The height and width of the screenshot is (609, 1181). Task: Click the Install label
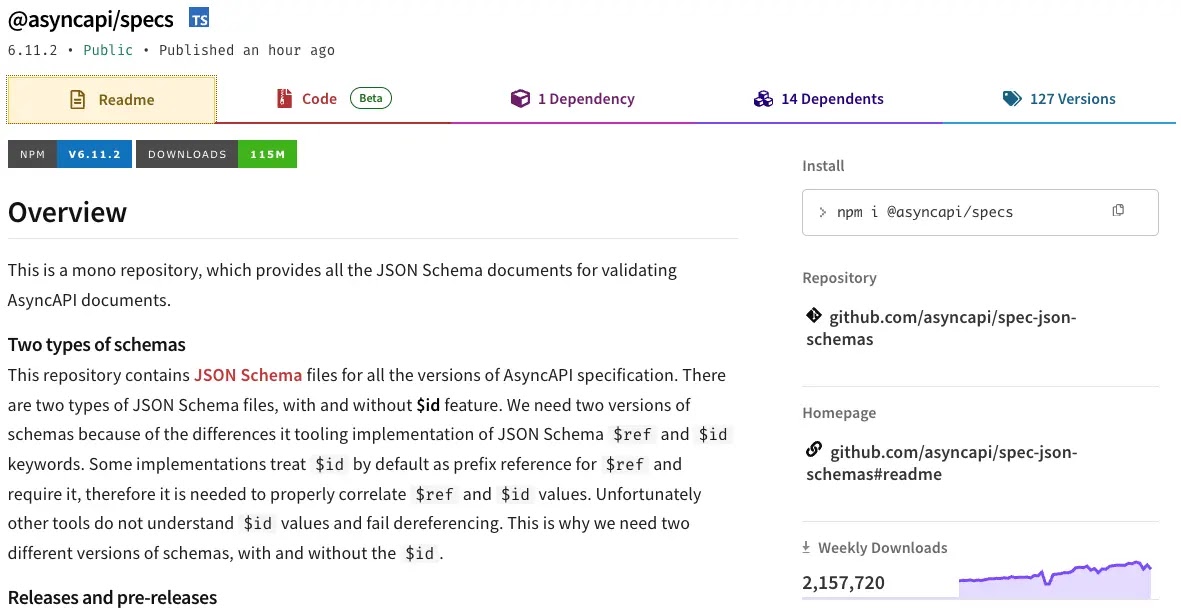(x=823, y=166)
